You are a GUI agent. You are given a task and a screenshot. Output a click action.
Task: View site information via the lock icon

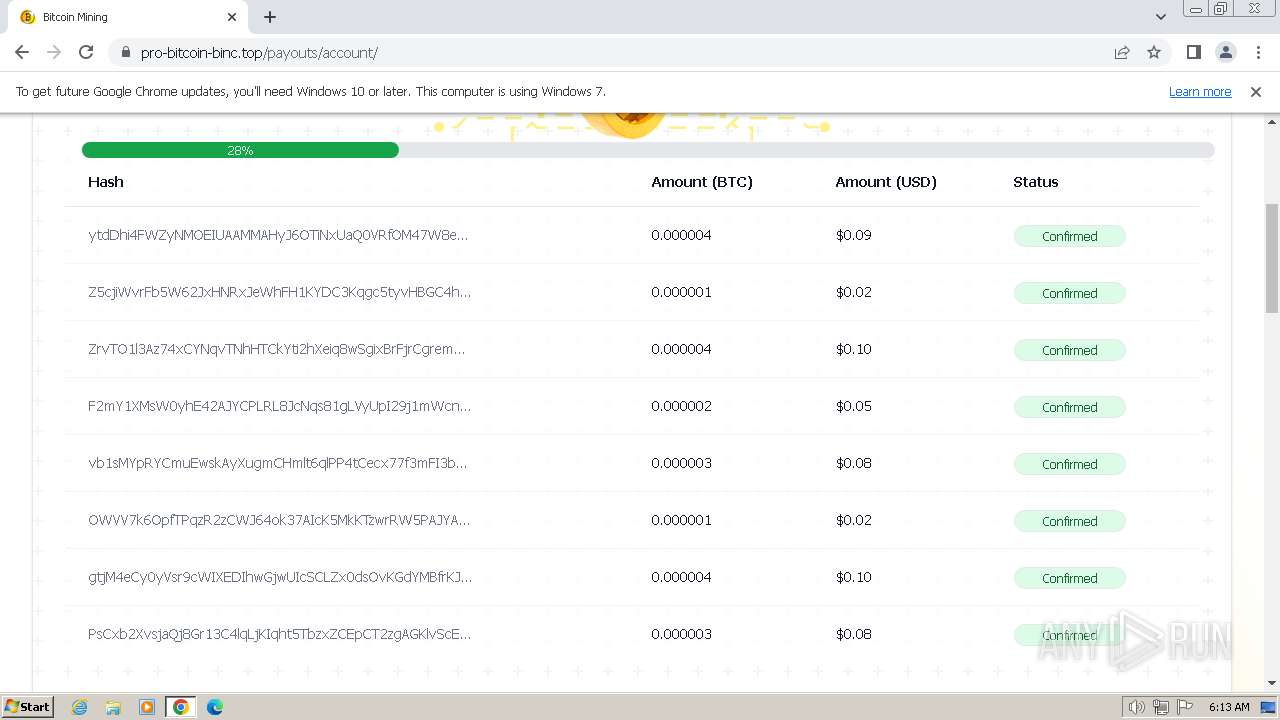click(125, 52)
